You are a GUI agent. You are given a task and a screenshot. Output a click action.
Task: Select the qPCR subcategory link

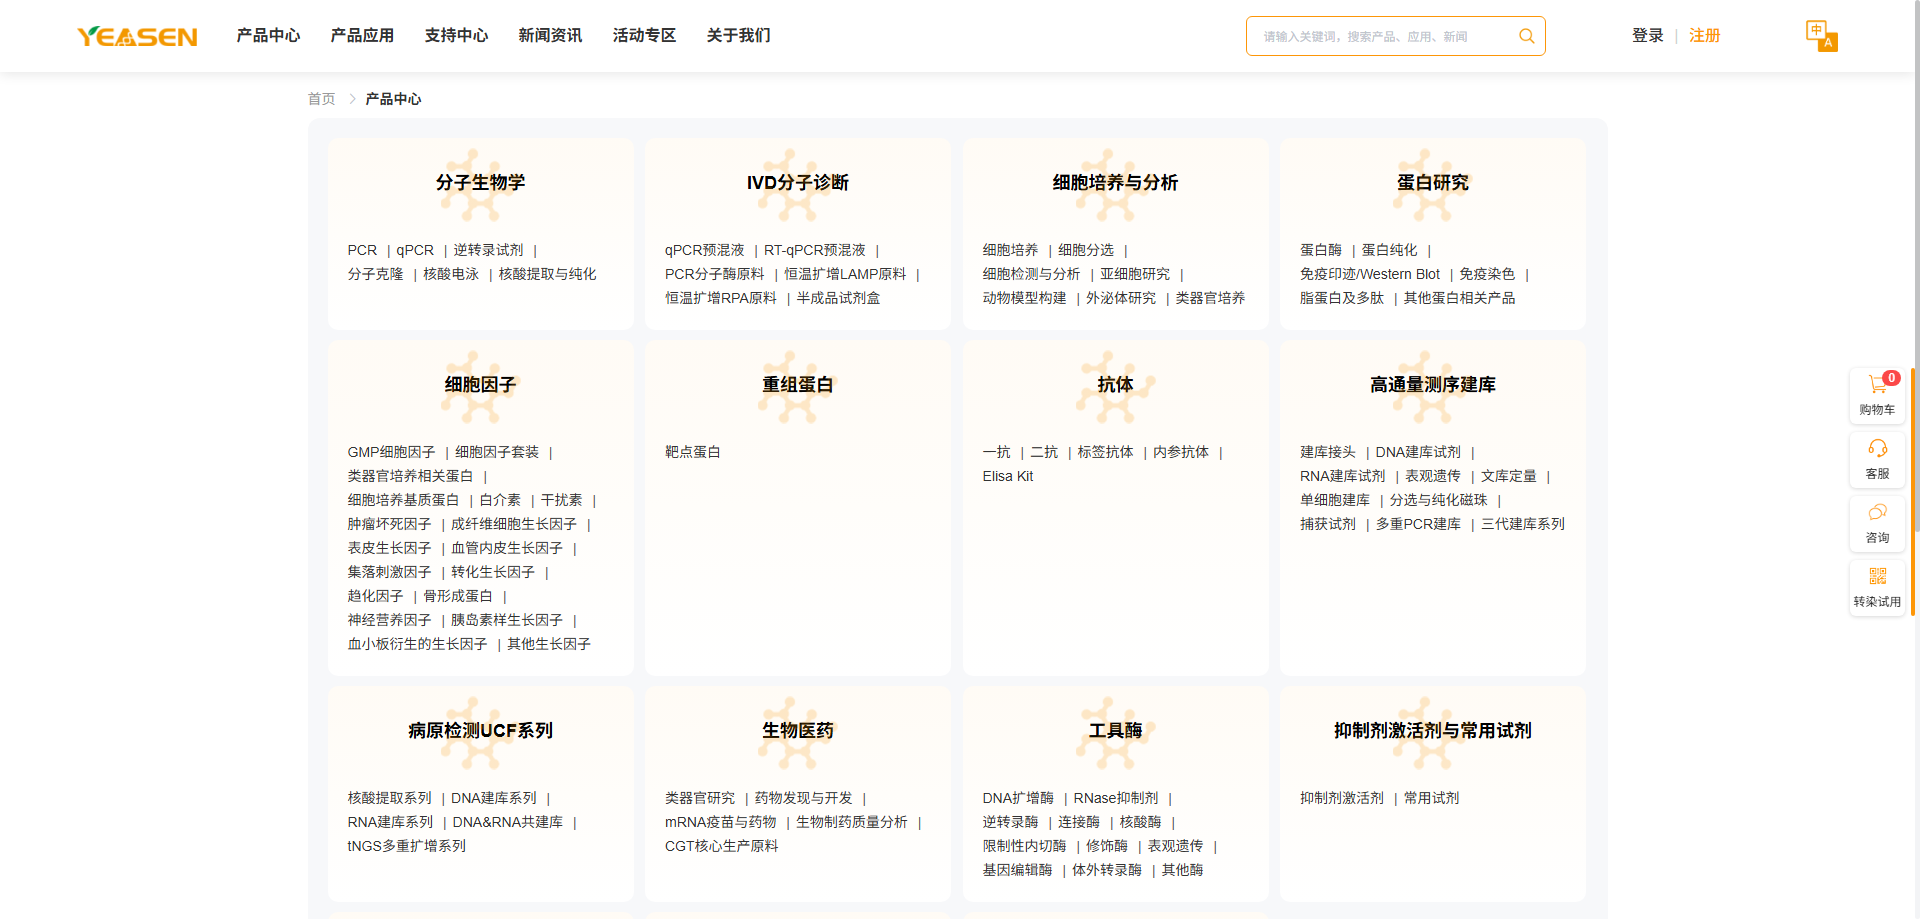pos(415,250)
